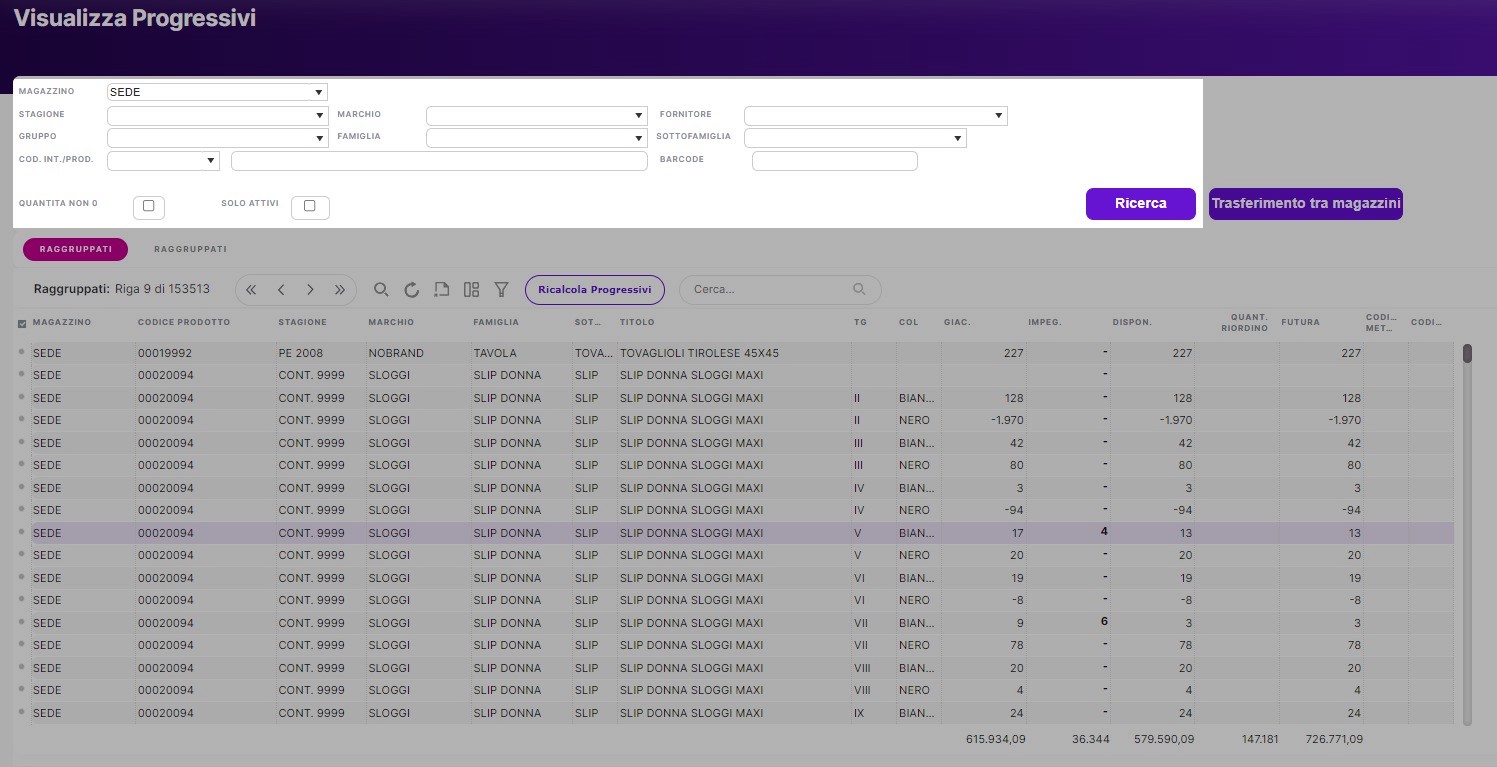This screenshot has width=1497, height=767.
Task: Open the Magazzino dropdown showing SEDE
Action: tap(217, 92)
